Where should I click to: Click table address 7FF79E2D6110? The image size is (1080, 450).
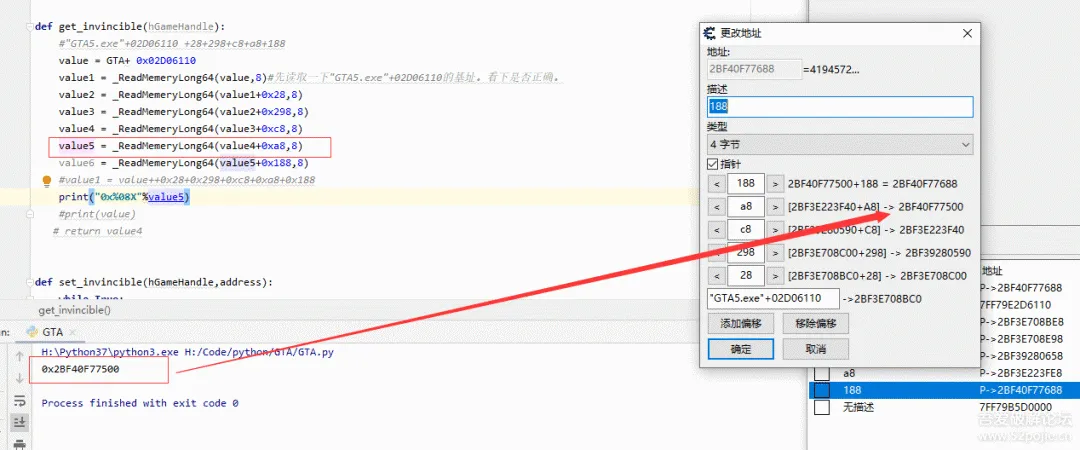(1015, 305)
